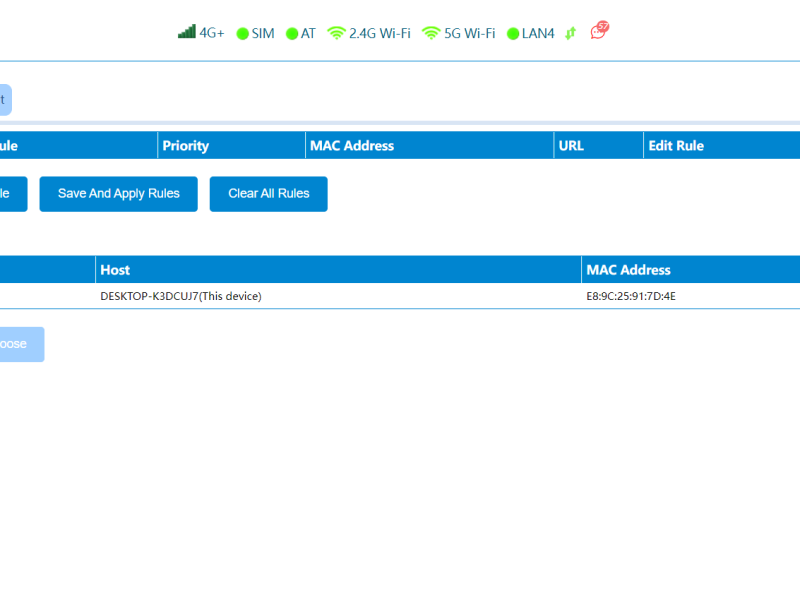Screen dimensions: 800x600
Task: Click the Edit Rule column header
Action: pyautogui.click(x=676, y=146)
